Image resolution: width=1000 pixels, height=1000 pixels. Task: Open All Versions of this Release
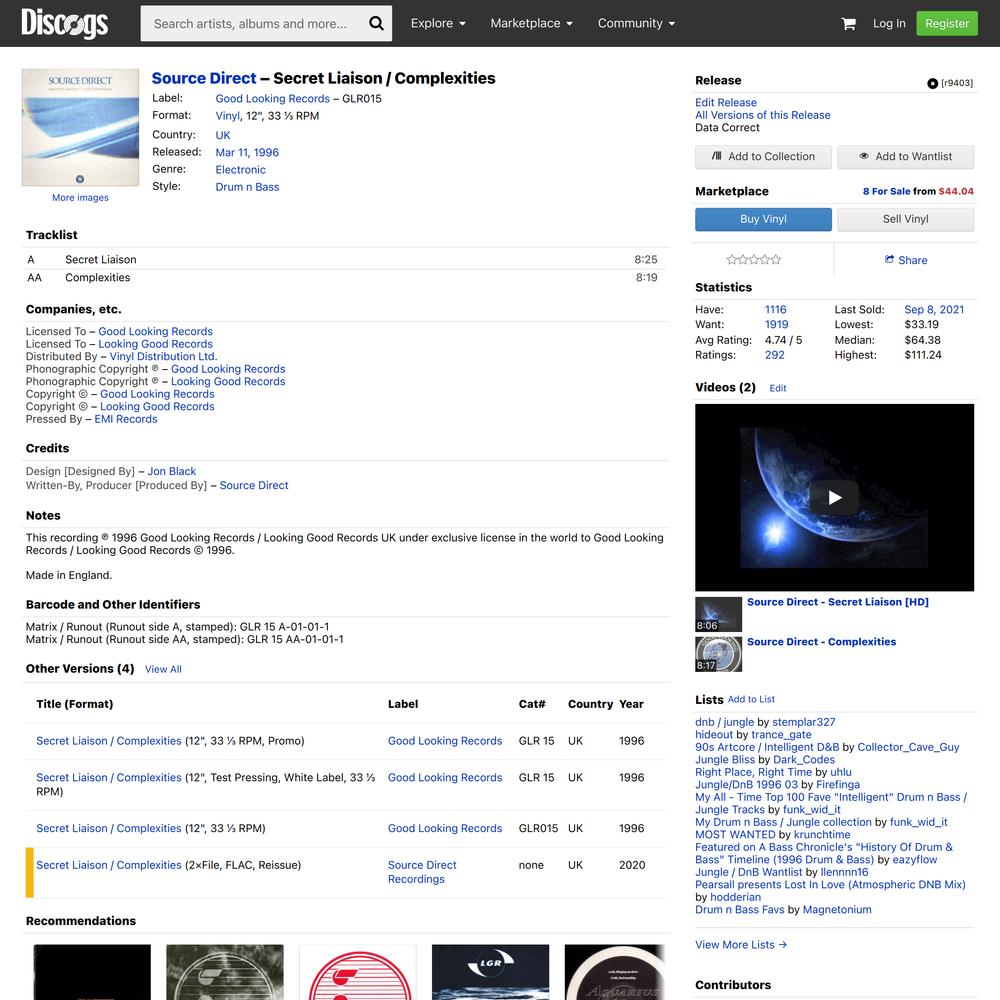point(763,115)
